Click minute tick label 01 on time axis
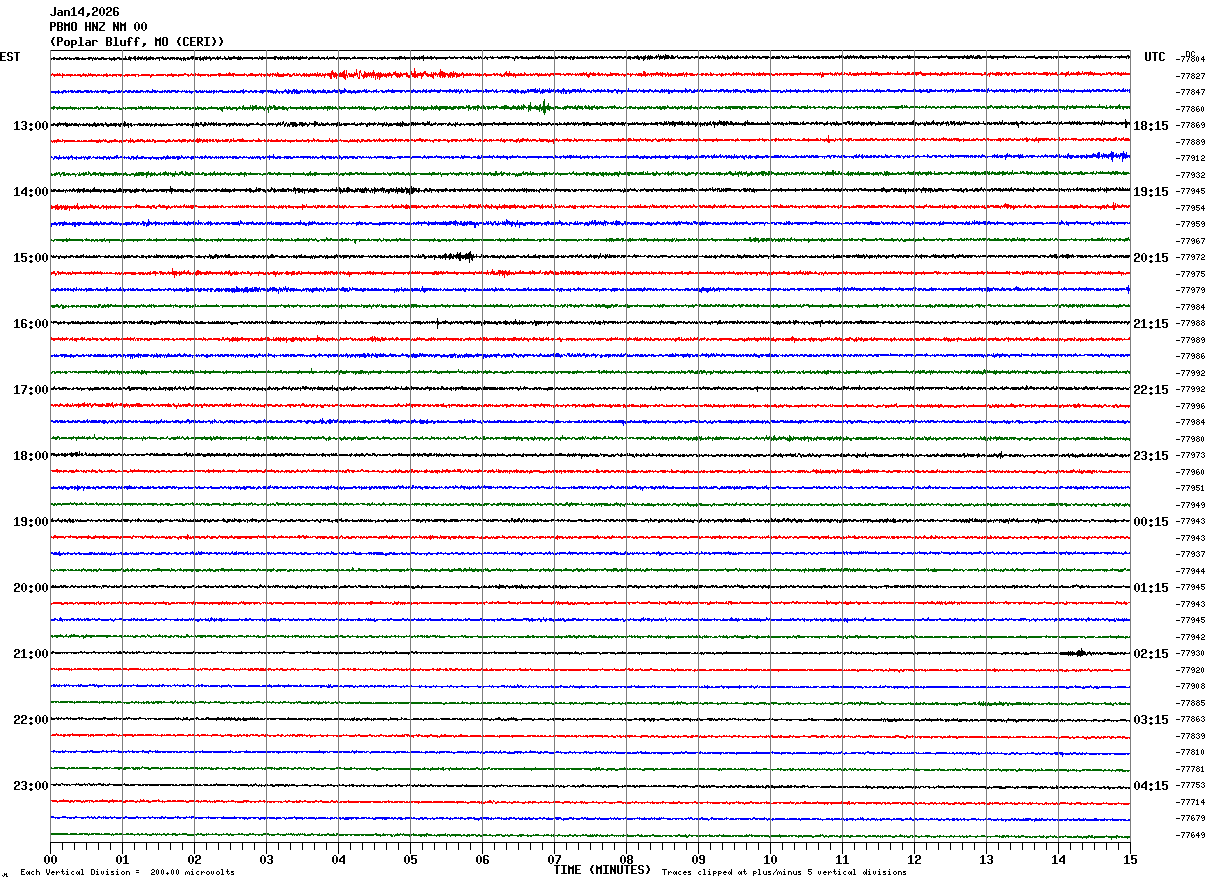 [x=122, y=859]
